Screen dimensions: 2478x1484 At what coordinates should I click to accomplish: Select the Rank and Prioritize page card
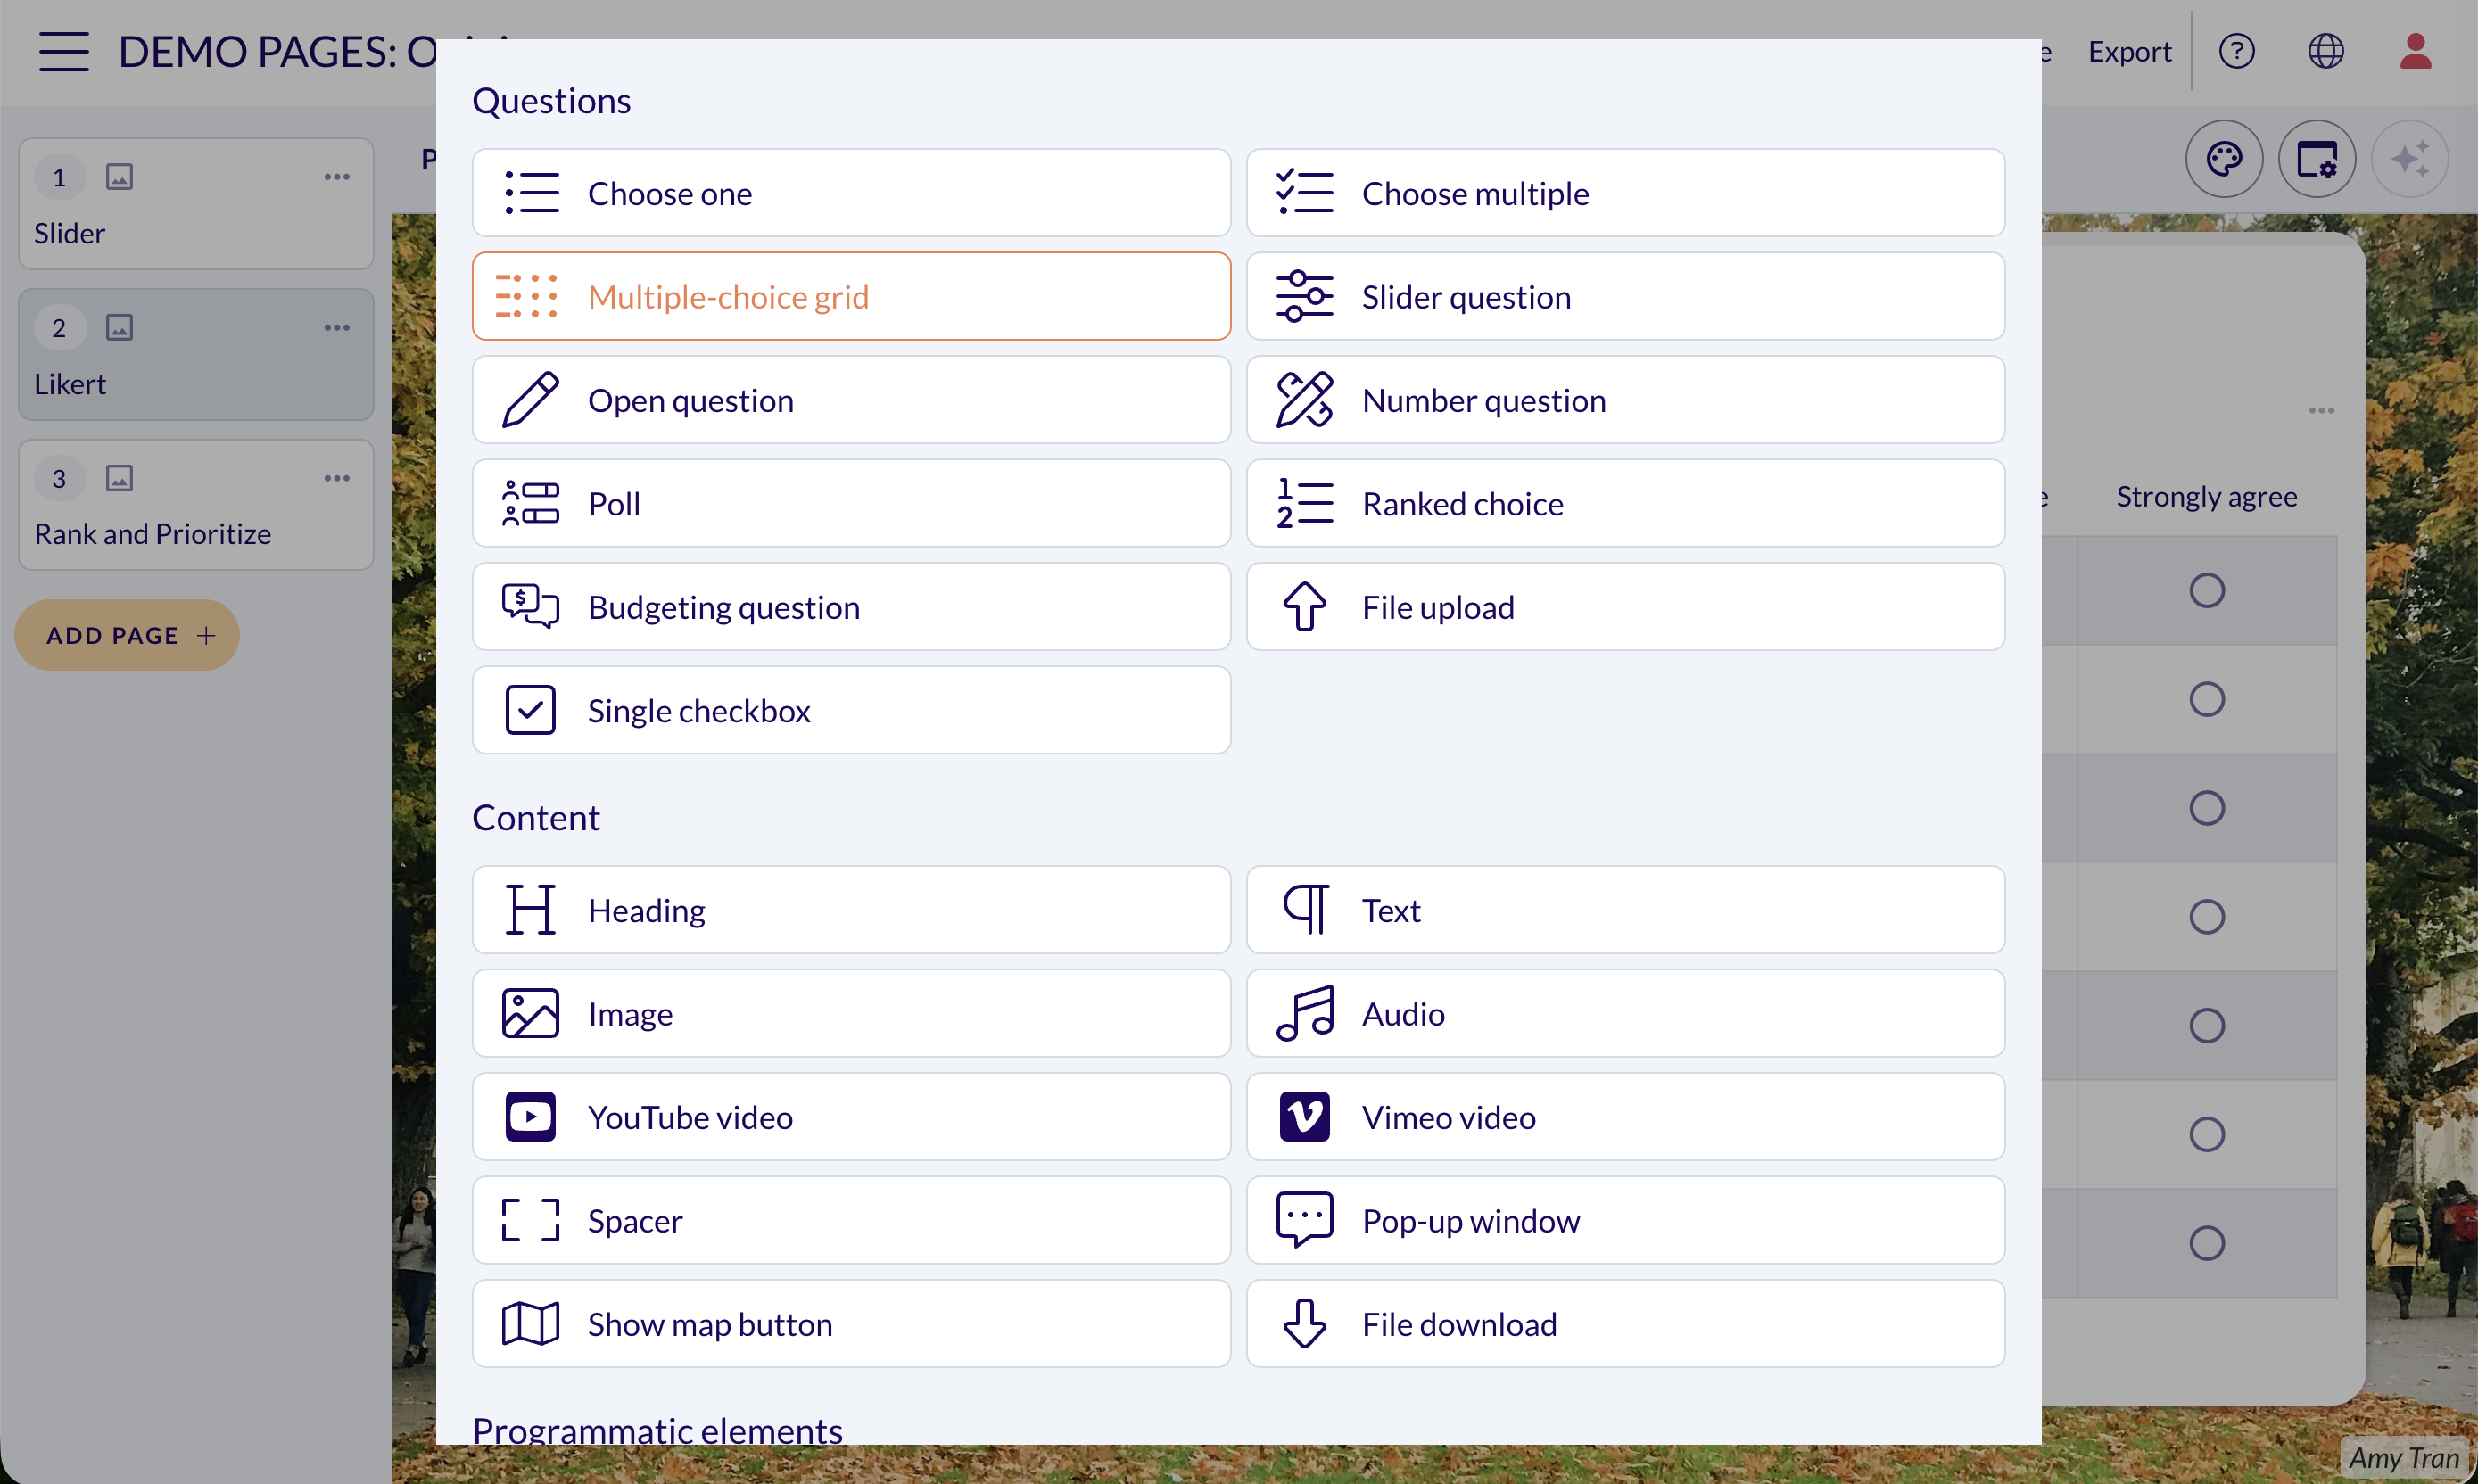tap(196, 505)
